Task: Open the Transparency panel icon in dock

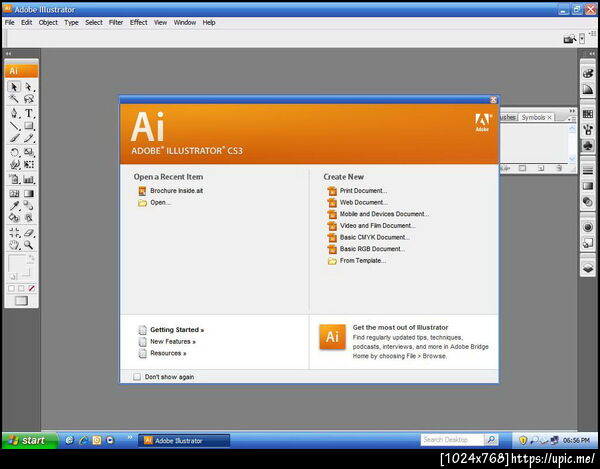Action: pos(588,202)
